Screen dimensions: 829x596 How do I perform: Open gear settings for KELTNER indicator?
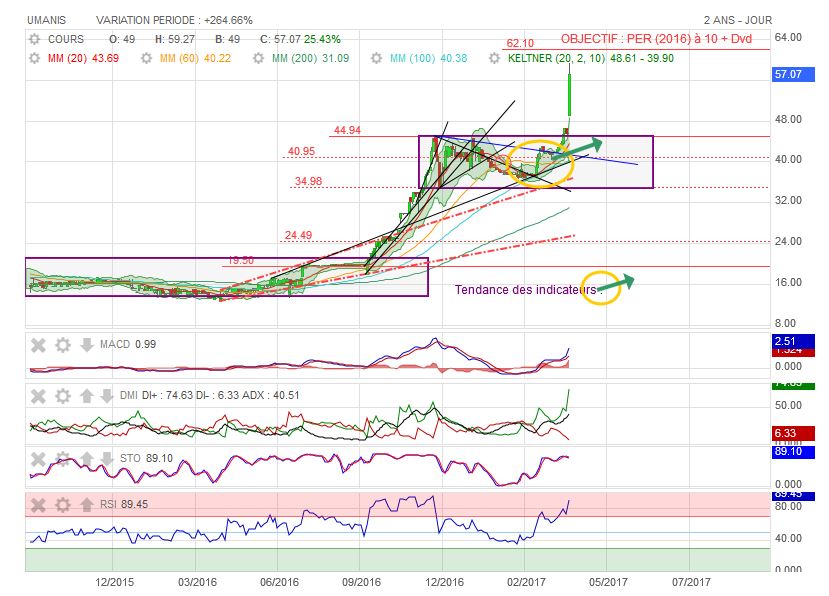click(x=494, y=58)
